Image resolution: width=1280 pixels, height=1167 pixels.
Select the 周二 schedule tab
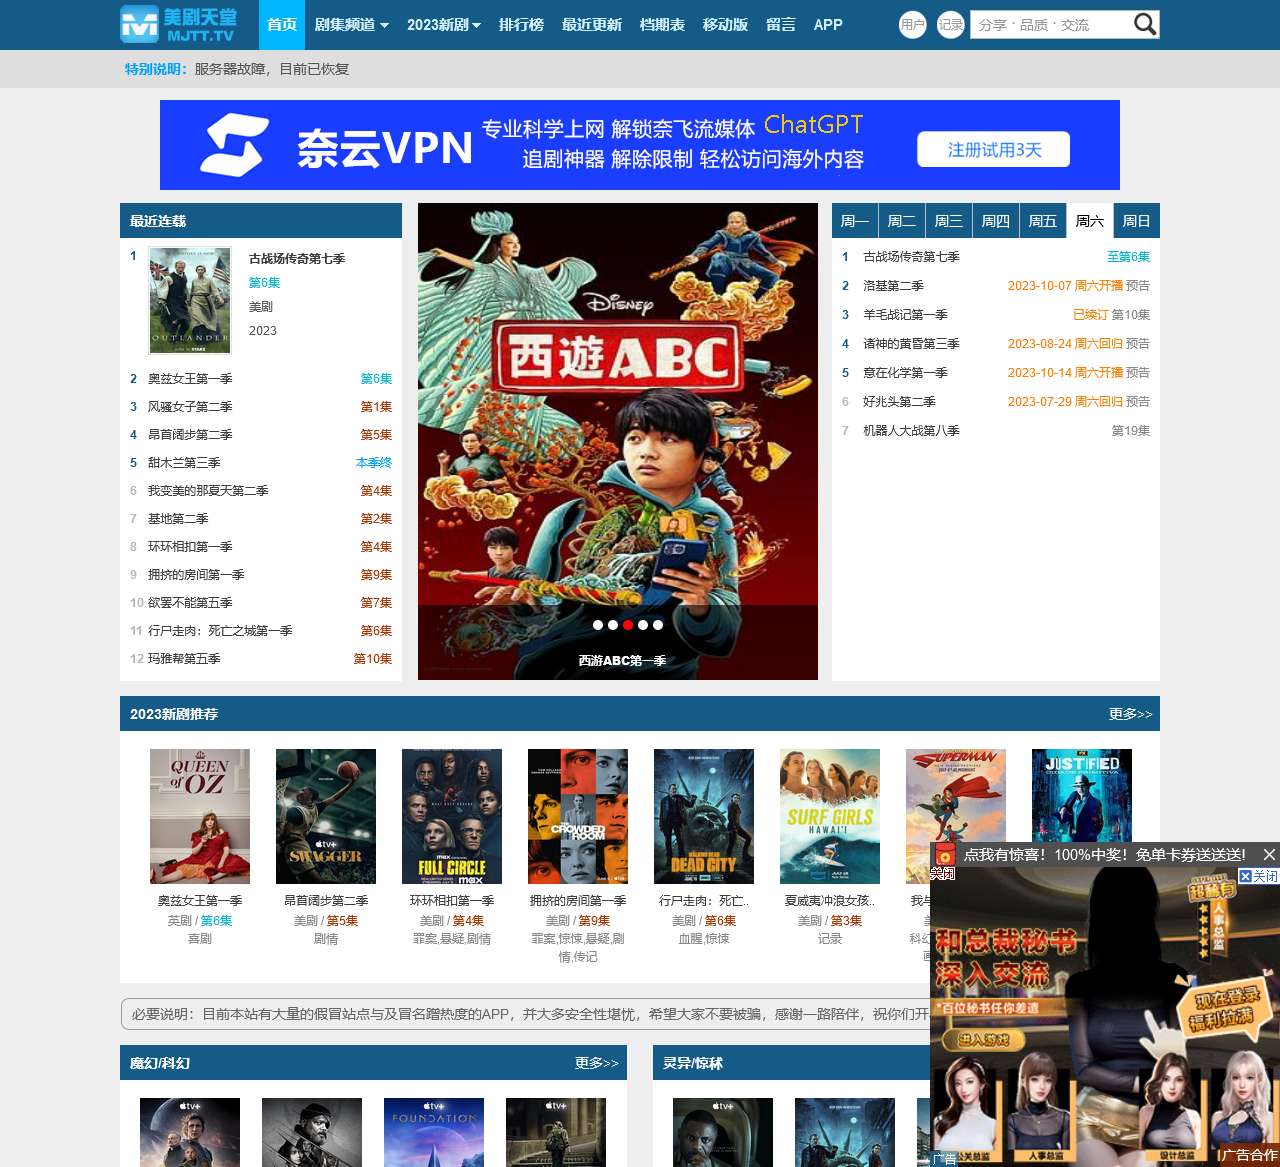902,221
